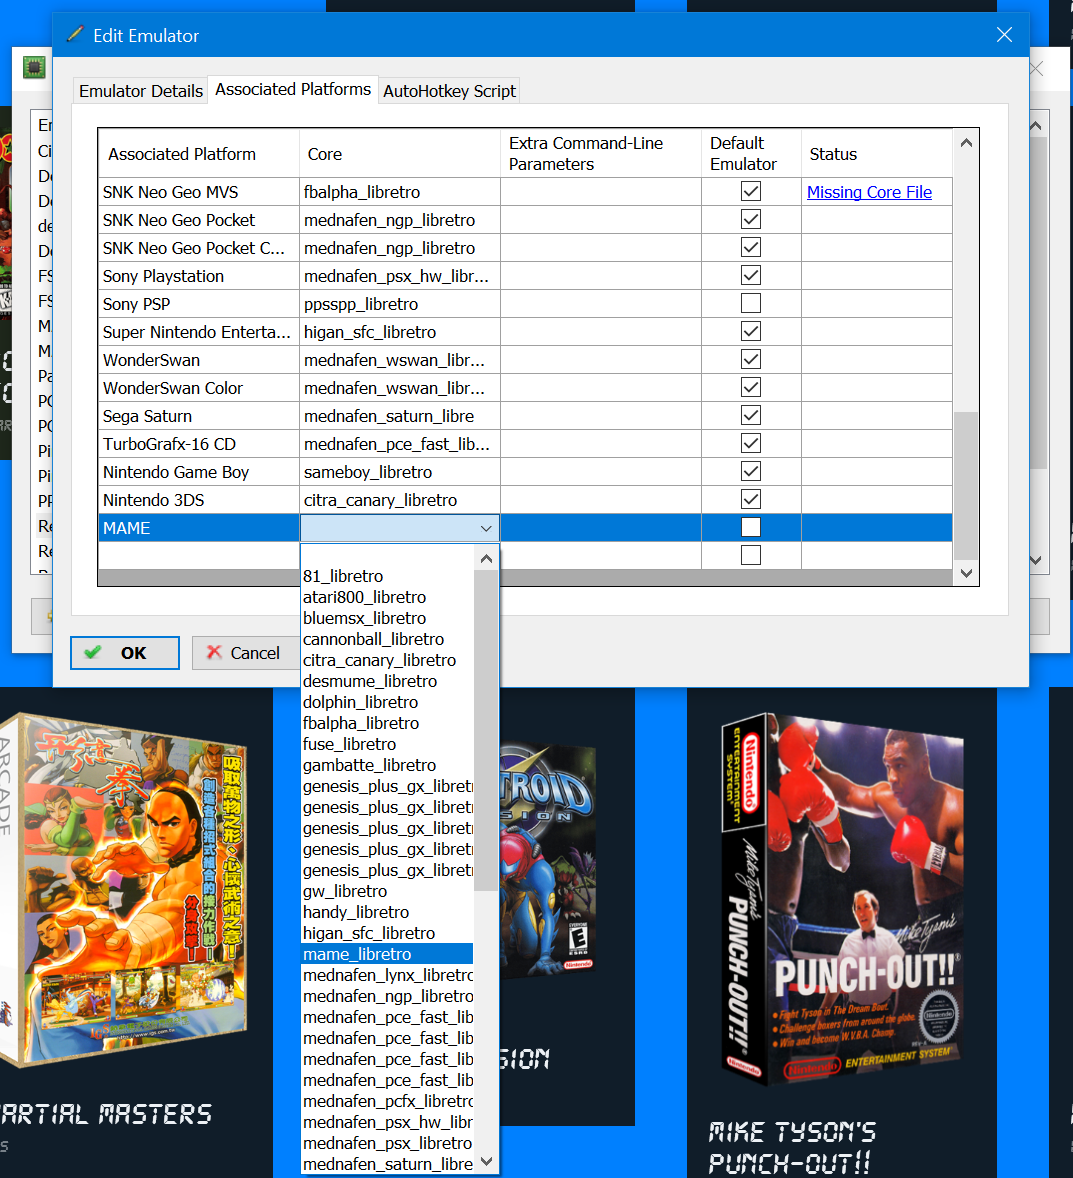
Task: Choose fbalpha_libretro in core dropdown list
Action: [x=386, y=723]
